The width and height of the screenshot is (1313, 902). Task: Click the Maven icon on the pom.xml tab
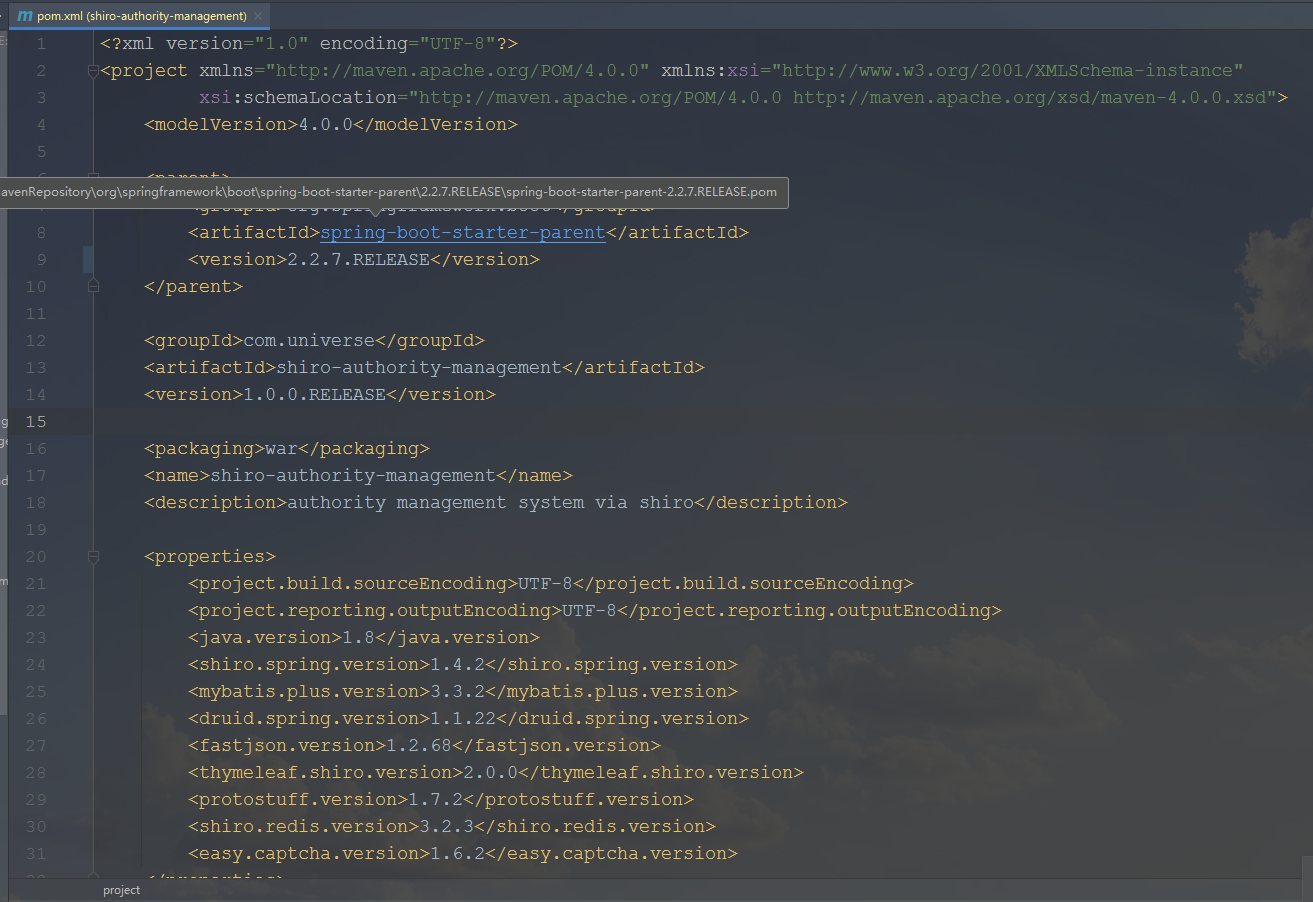(25, 16)
